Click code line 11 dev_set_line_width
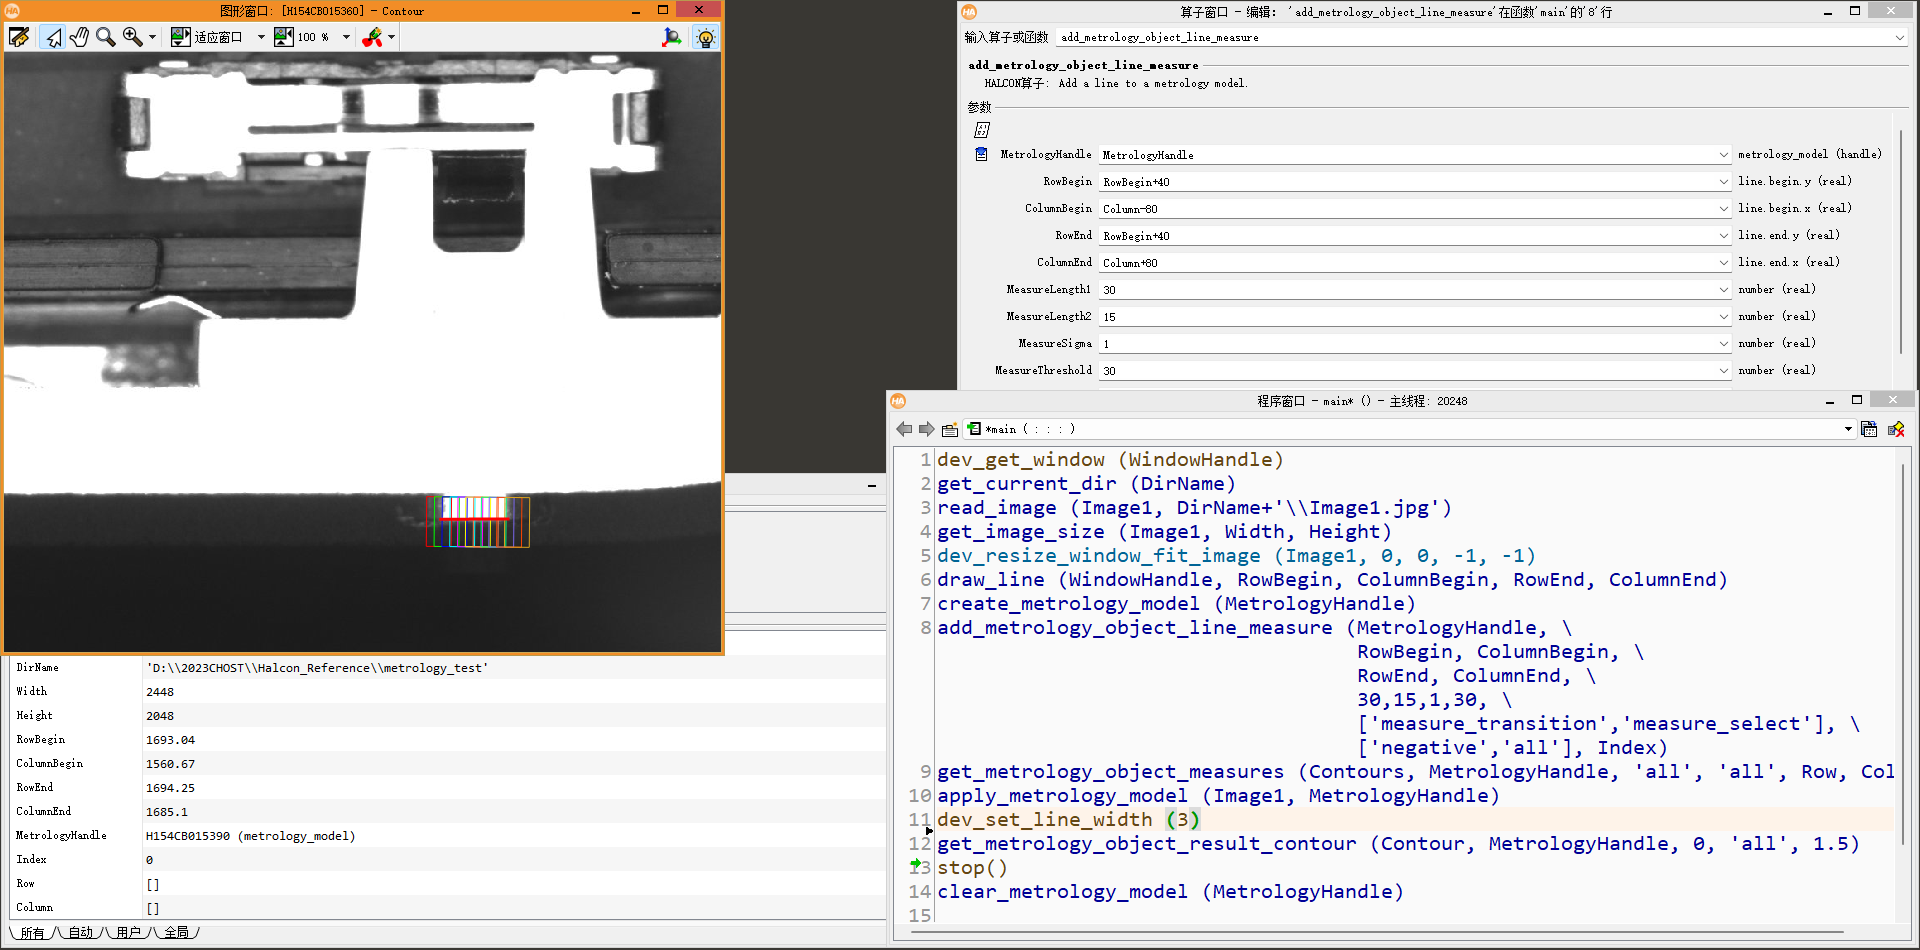 point(1068,820)
